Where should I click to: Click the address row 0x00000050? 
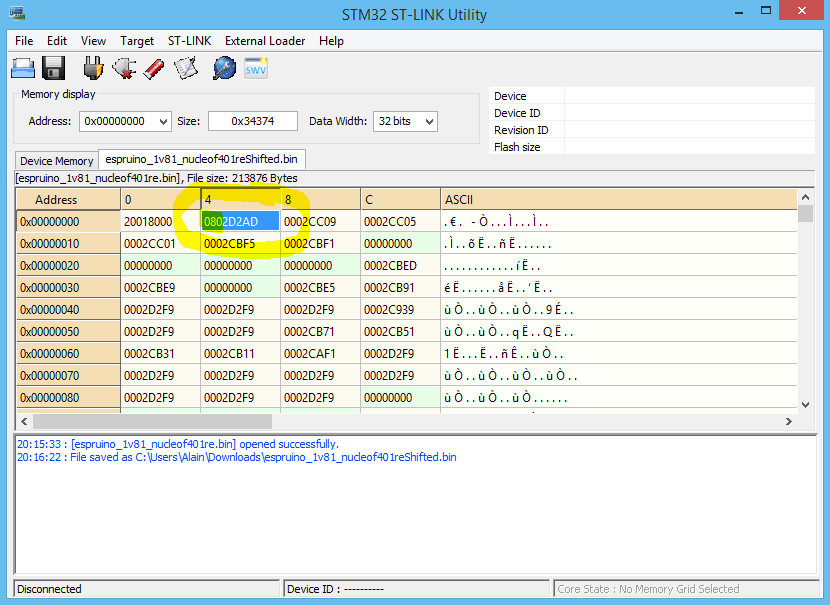point(68,332)
